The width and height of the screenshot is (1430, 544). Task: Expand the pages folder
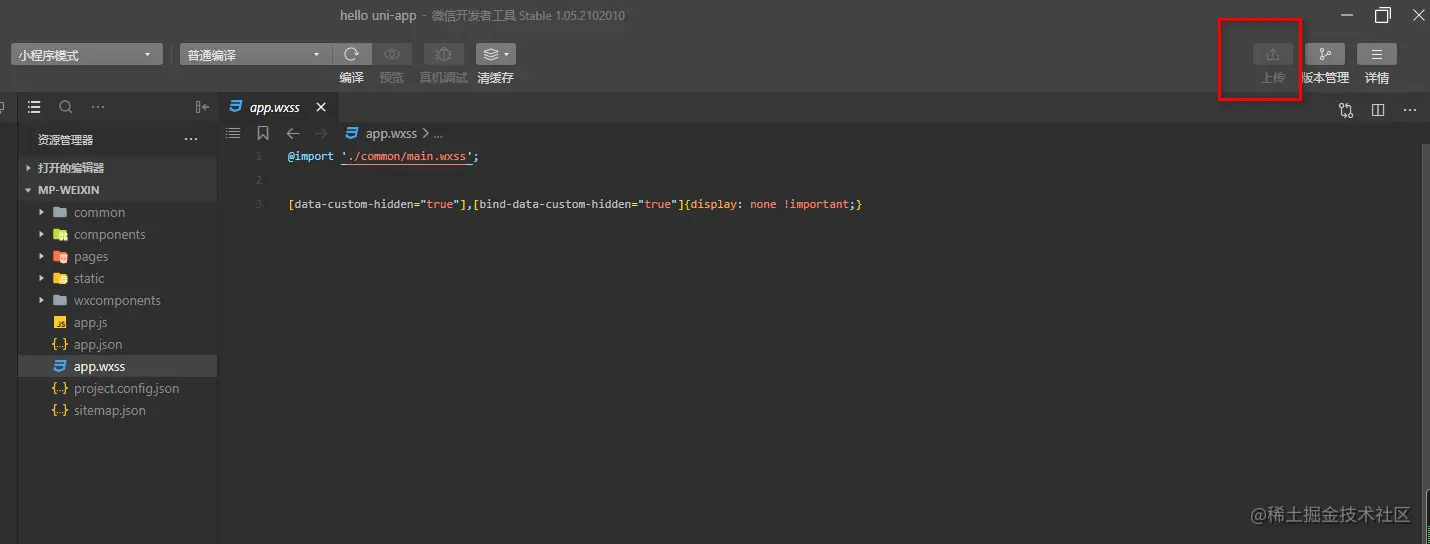[x=117, y=256]
